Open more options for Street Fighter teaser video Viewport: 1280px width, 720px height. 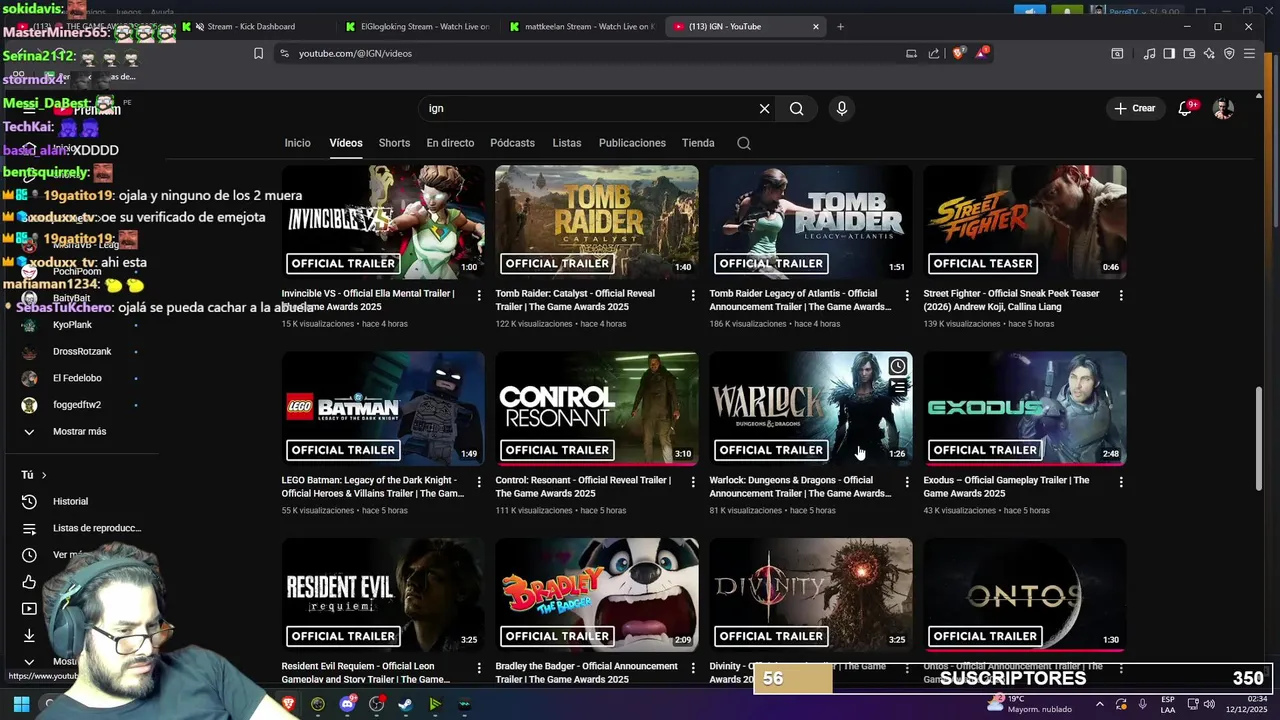(x=1121, y=295)
